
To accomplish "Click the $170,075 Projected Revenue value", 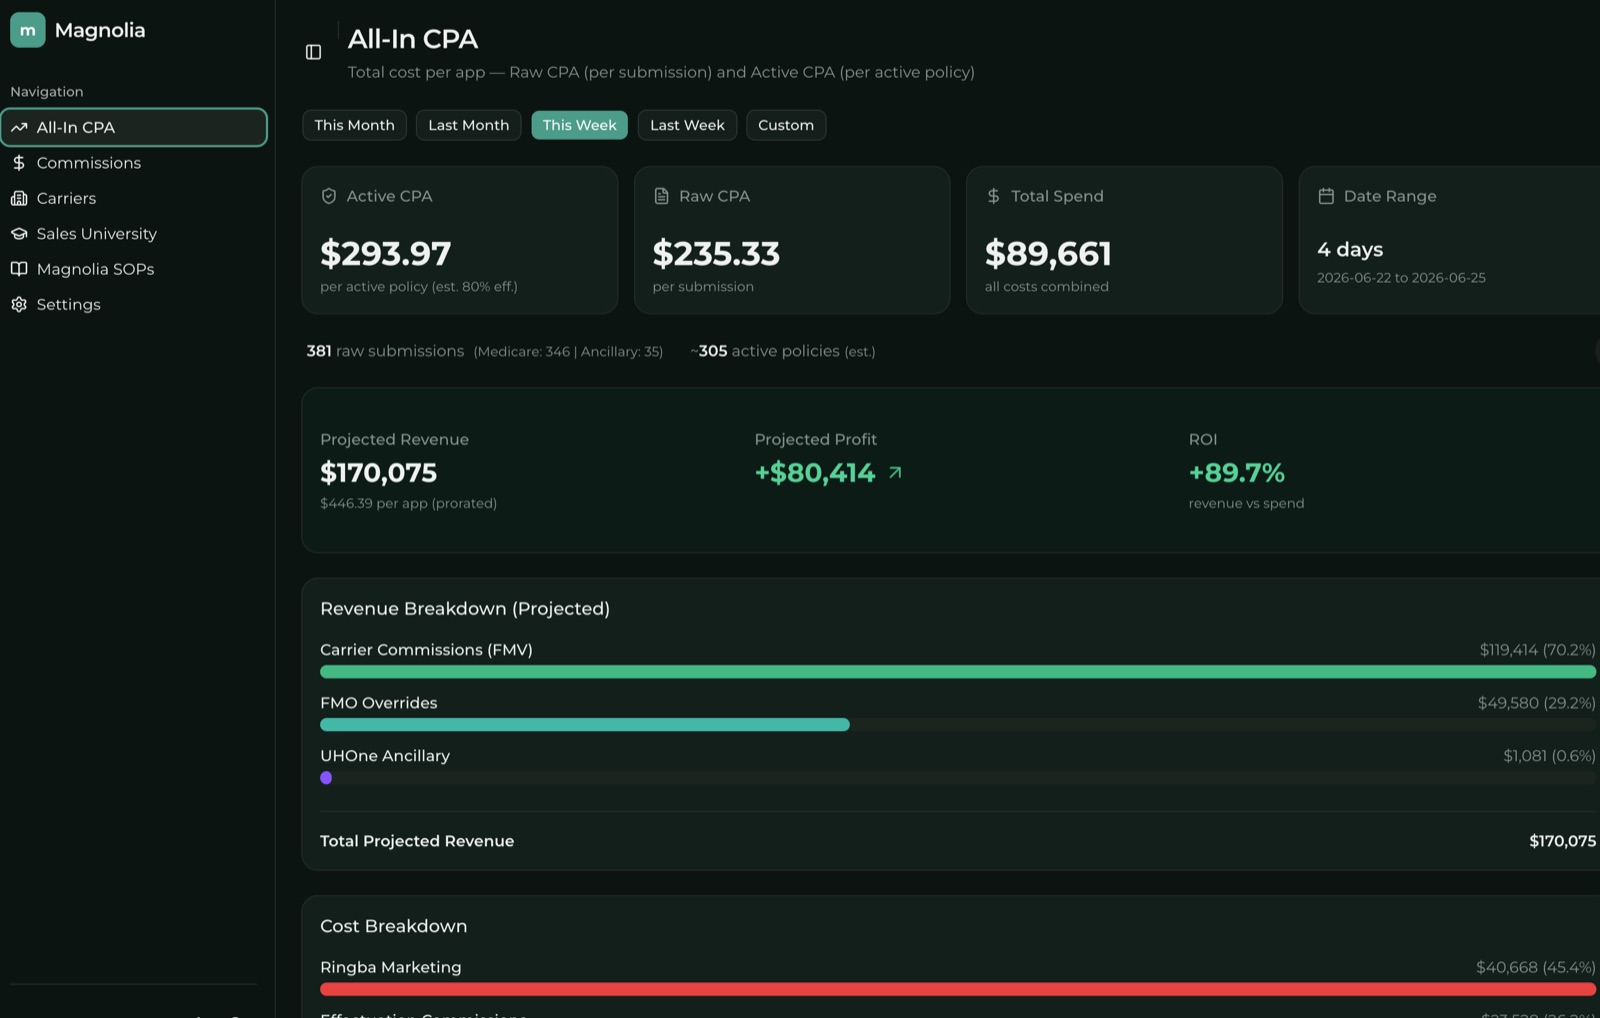I will pyautogui.click(x=378, y=472).
